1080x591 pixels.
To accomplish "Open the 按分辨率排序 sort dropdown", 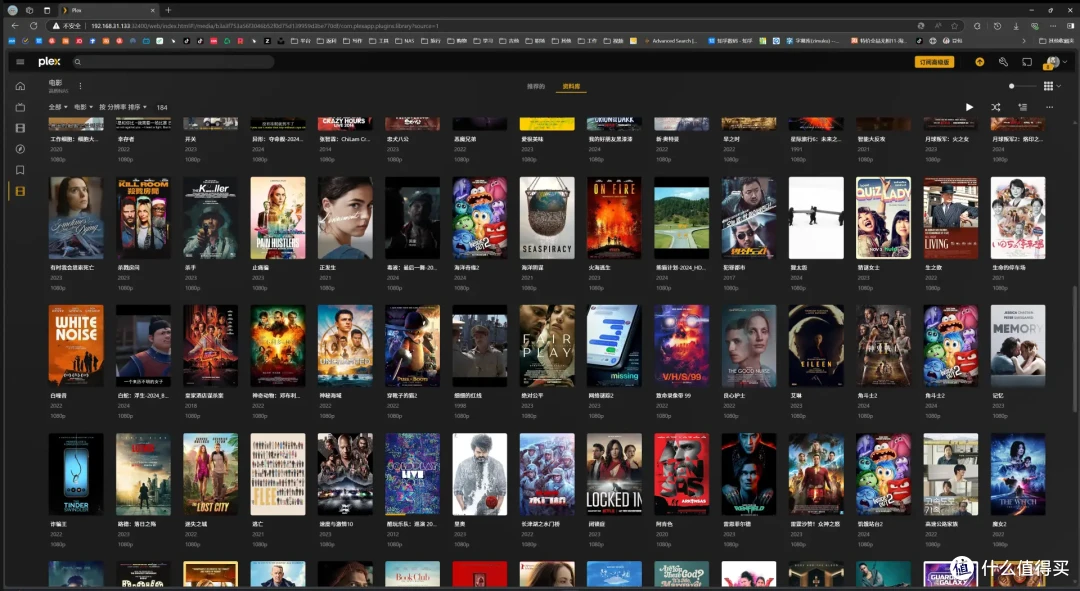I will (x=123, y=107).
